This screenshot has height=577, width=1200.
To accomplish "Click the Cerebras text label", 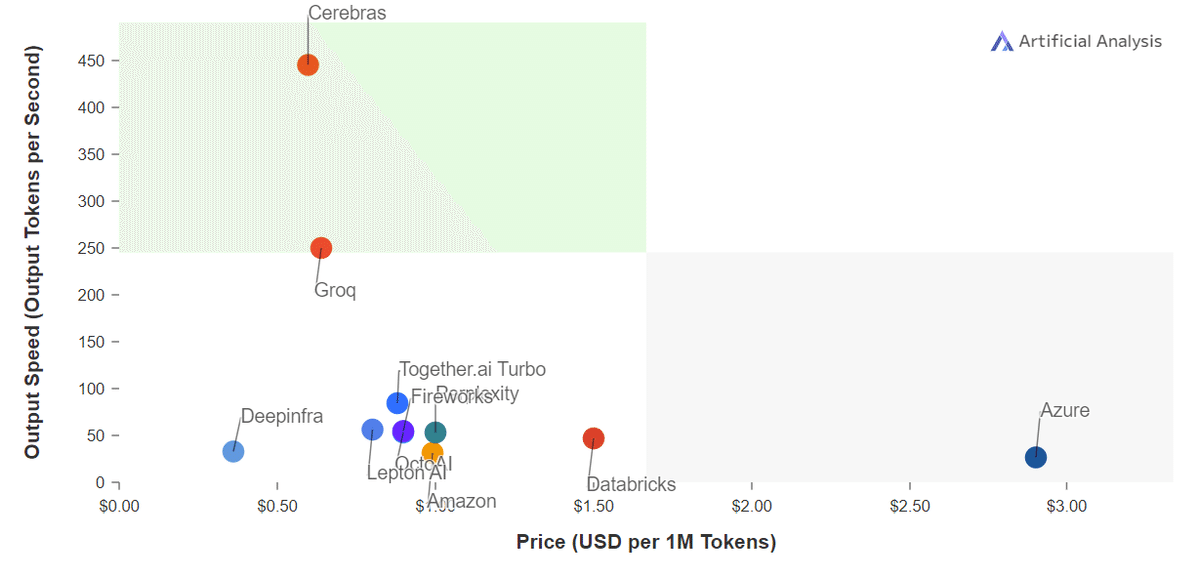I will point(347,13).
